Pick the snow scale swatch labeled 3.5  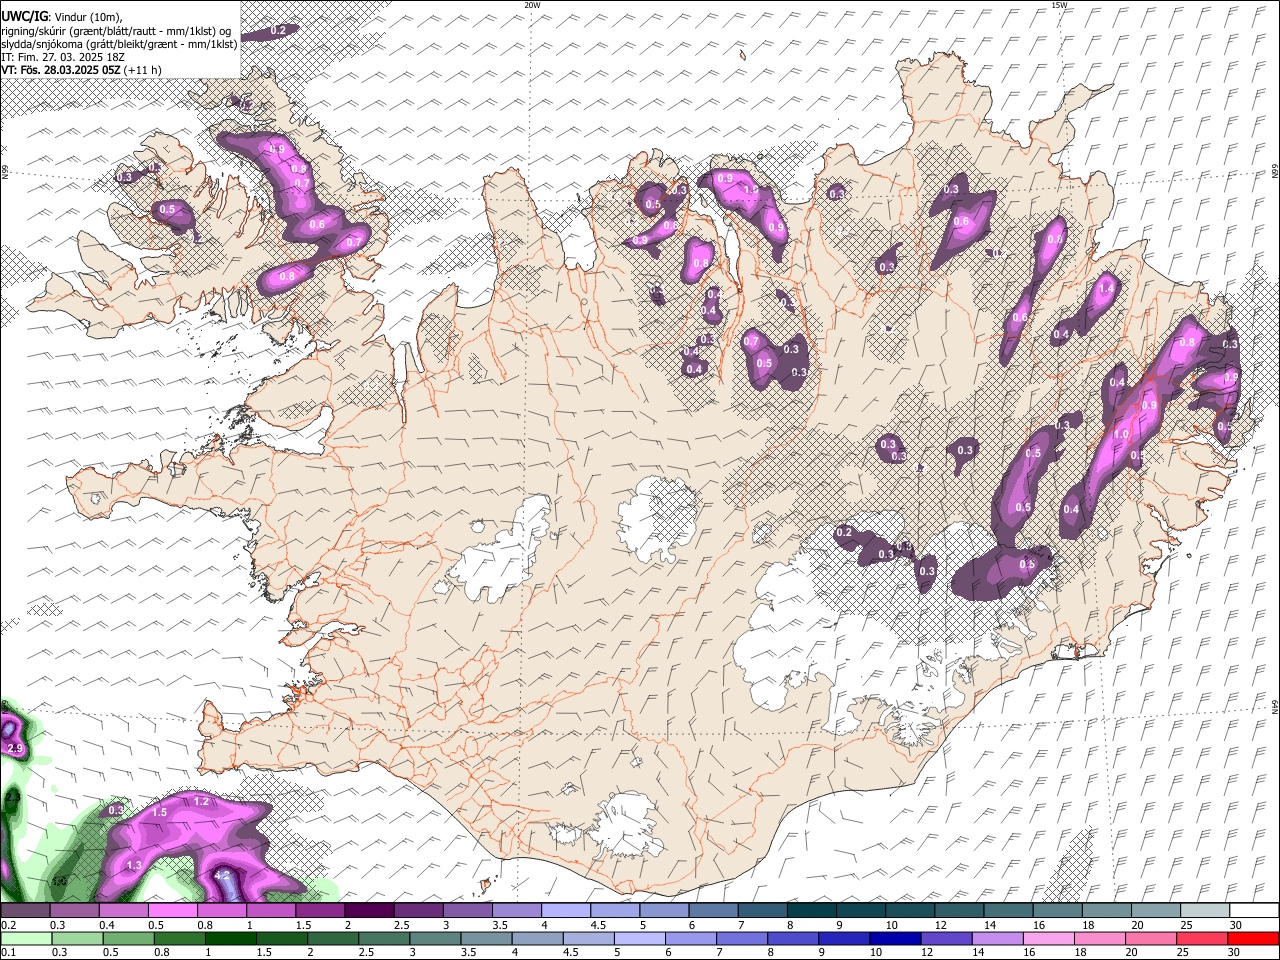(517, 911)
